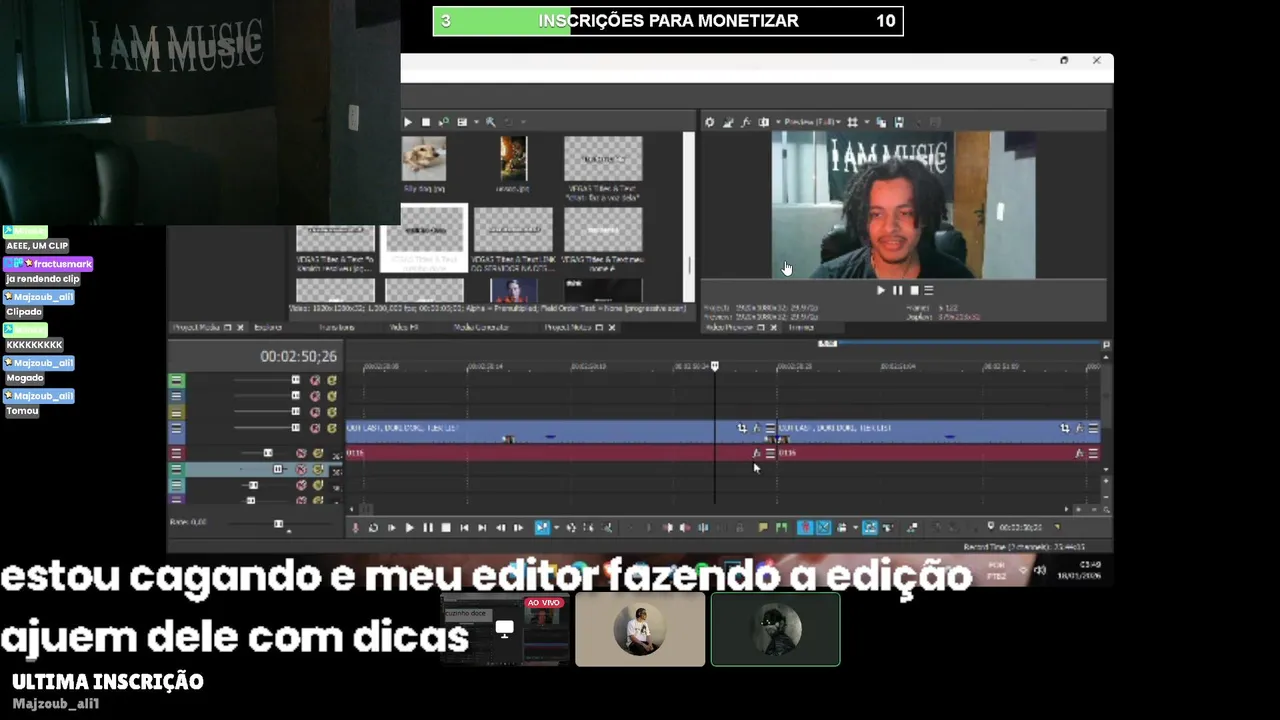Open the edit tool dropdown arrow
The height and width of the screenshot is (720, 1280).
pyautogui.click(x=556, y=527)
